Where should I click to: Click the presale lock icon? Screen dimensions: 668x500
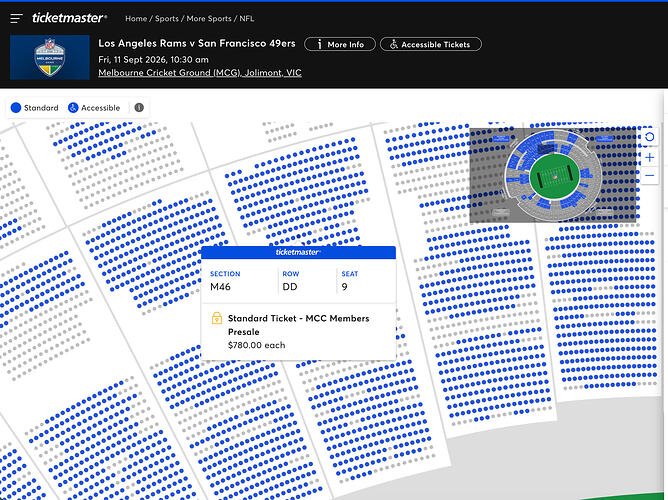217,319
